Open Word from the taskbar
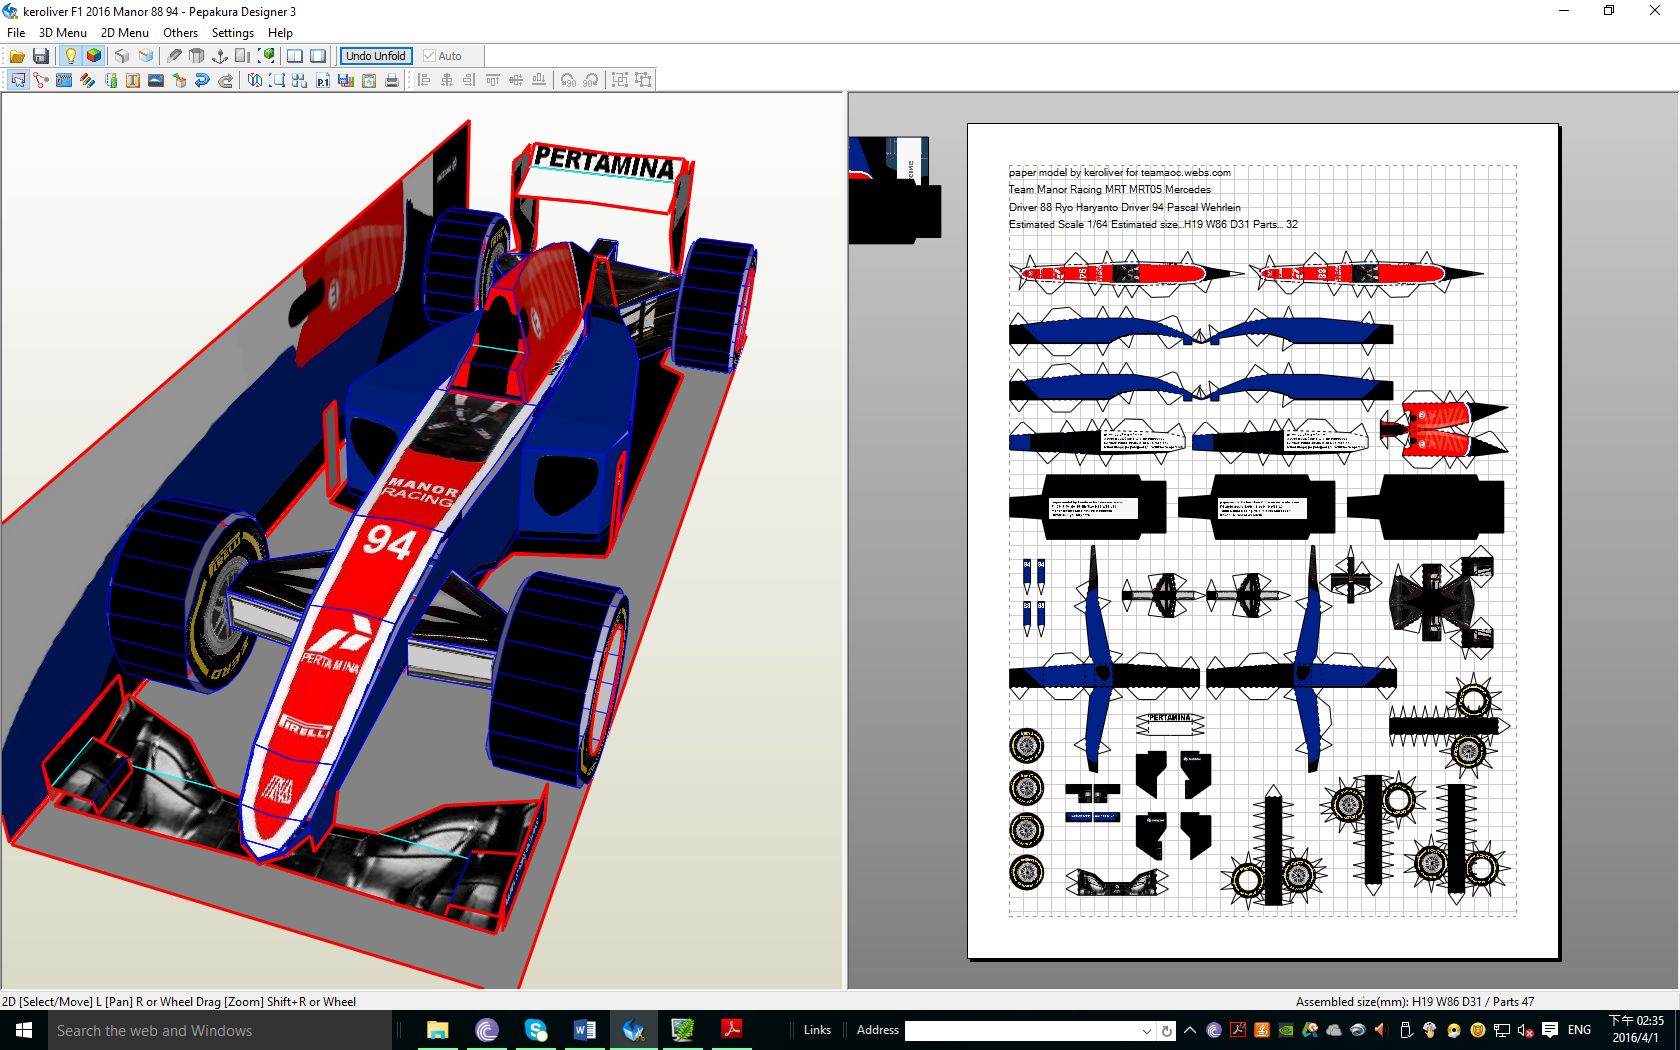This screenshot has height=1050, width=1680. [584, 1030]
